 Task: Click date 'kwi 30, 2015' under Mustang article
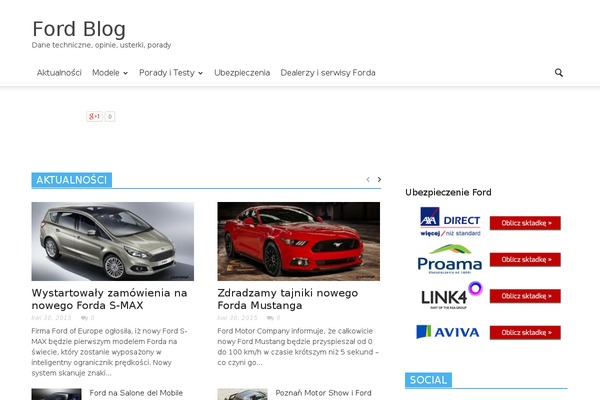coord(237,318)
